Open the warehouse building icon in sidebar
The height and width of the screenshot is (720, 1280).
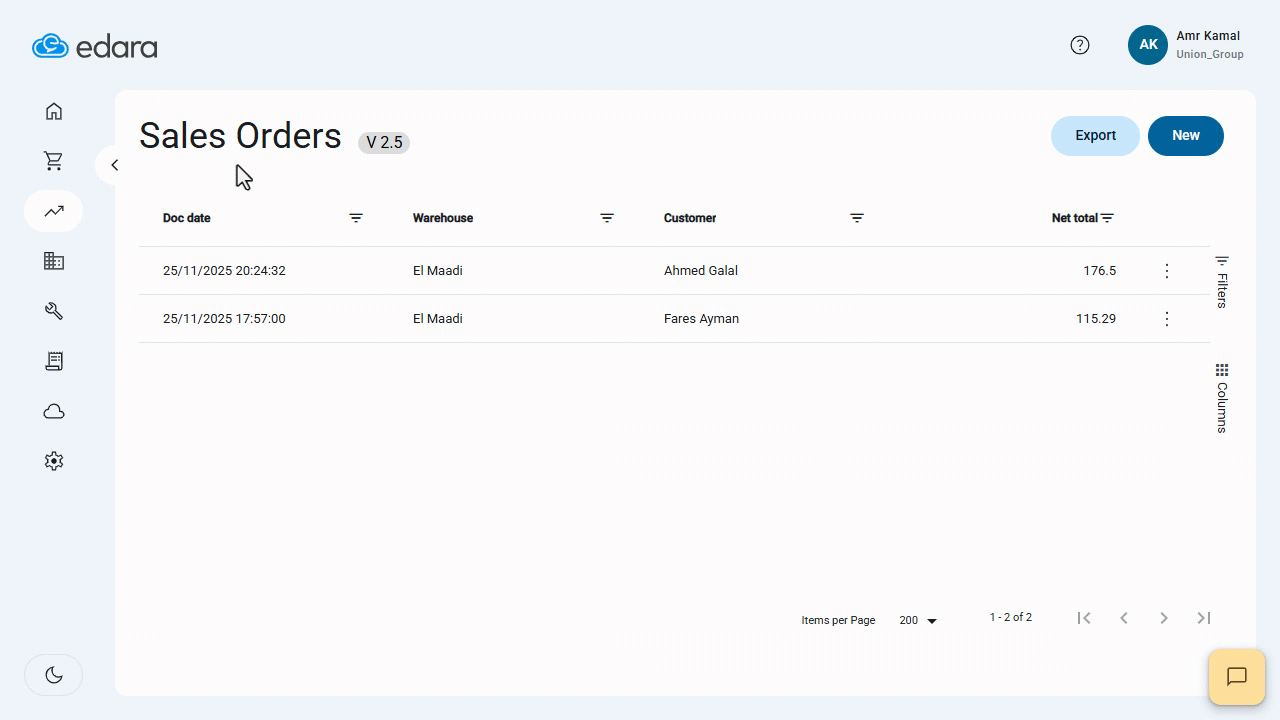(x=54, y=261)
